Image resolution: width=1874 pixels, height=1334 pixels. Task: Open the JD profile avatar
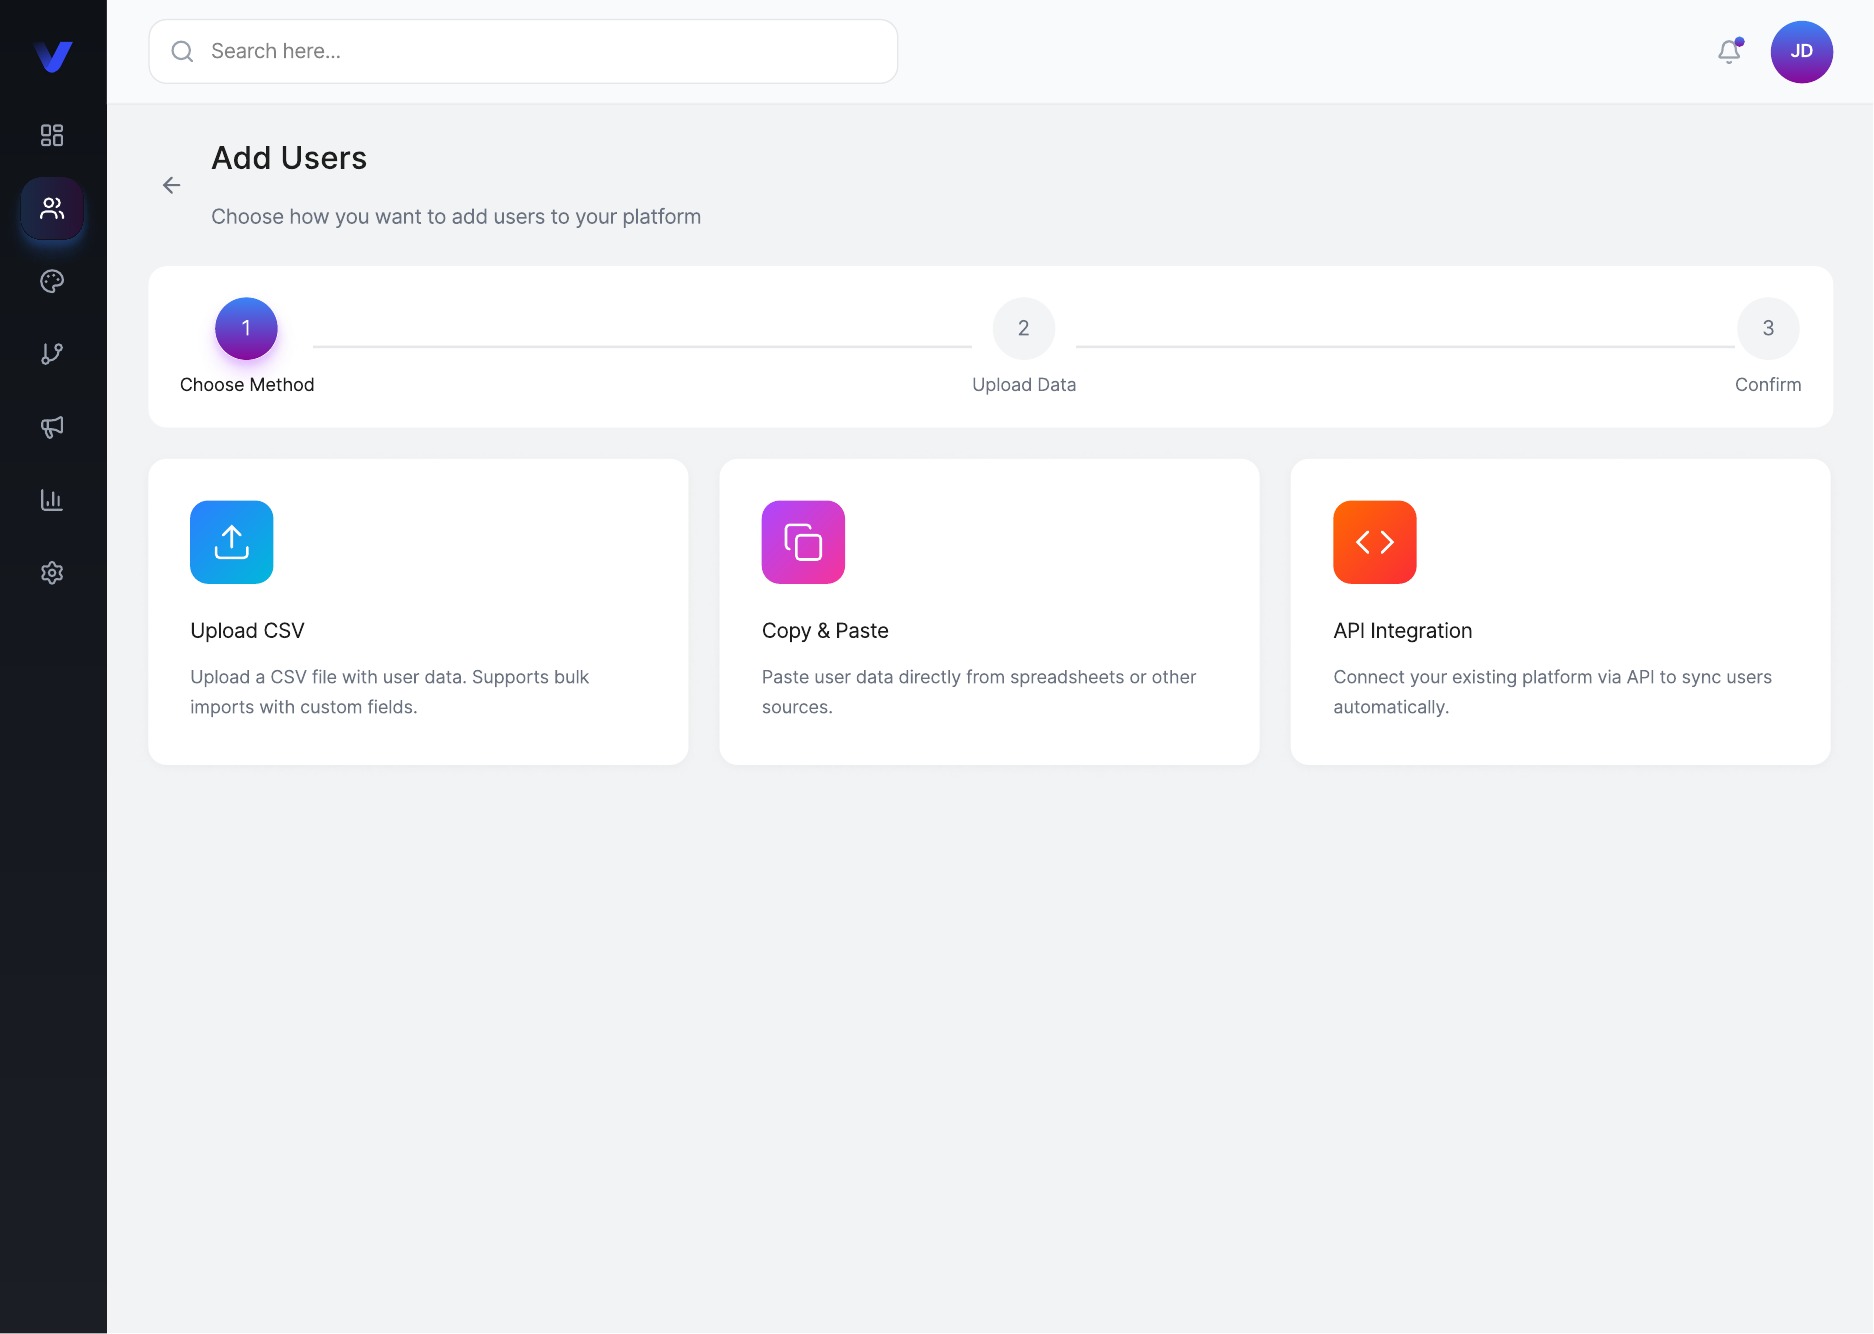coord(1801,51)
